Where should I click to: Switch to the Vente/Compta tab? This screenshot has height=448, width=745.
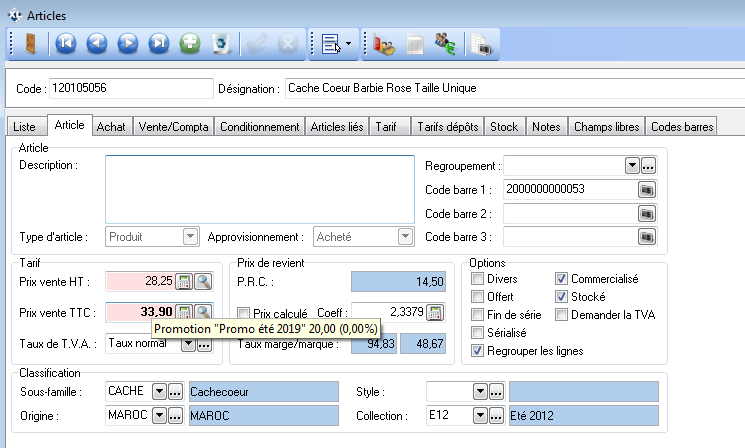click(174, 127)
